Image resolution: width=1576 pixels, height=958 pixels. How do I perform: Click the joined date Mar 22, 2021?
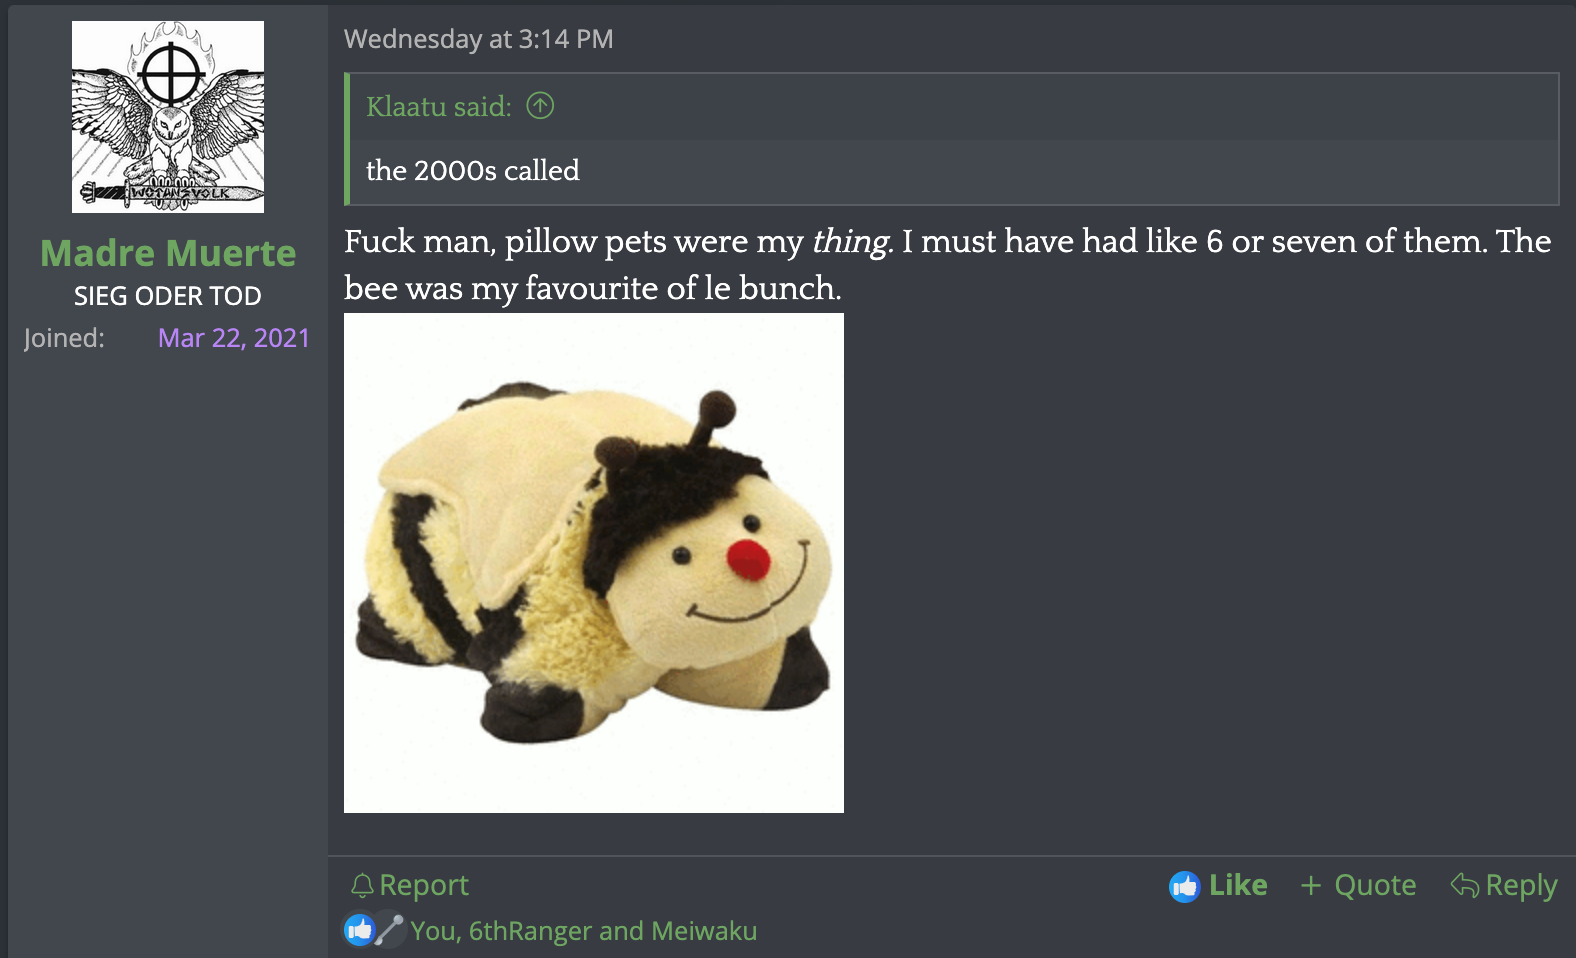point(234,338)
